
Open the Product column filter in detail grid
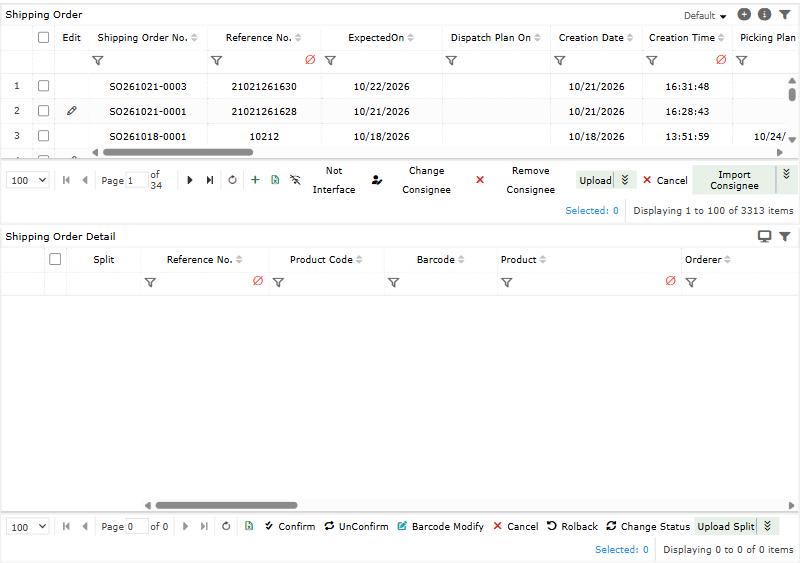(507, 282)
